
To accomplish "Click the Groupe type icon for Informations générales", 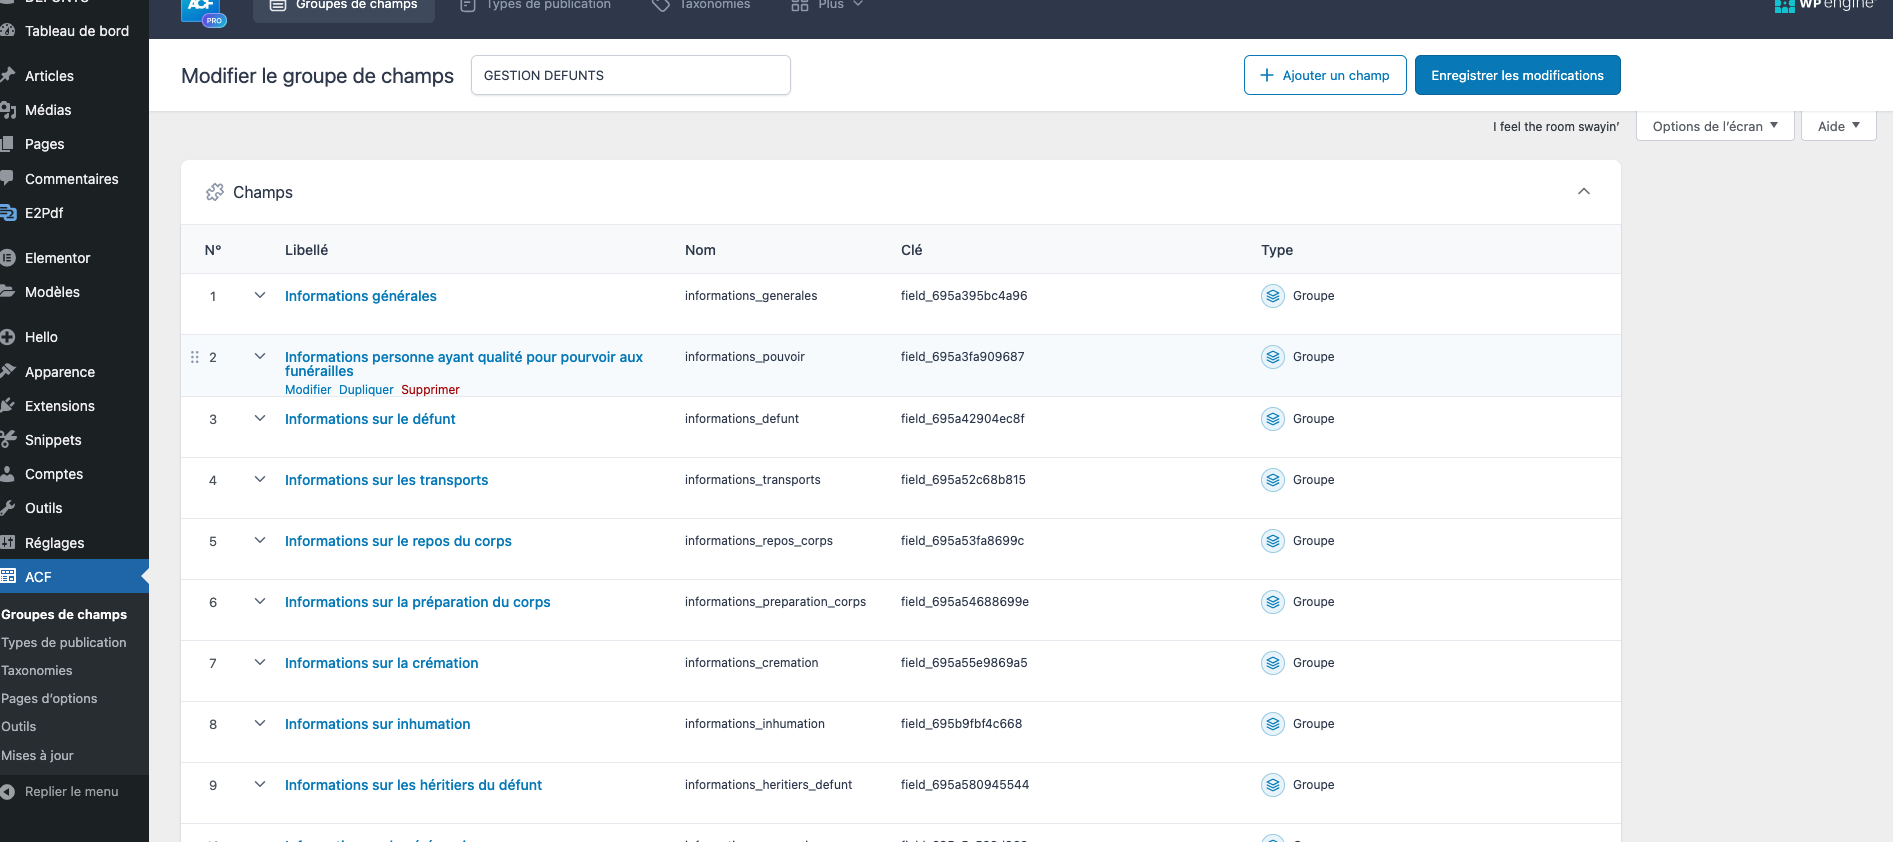I will pyautogui.click(x=1272, y=296).
